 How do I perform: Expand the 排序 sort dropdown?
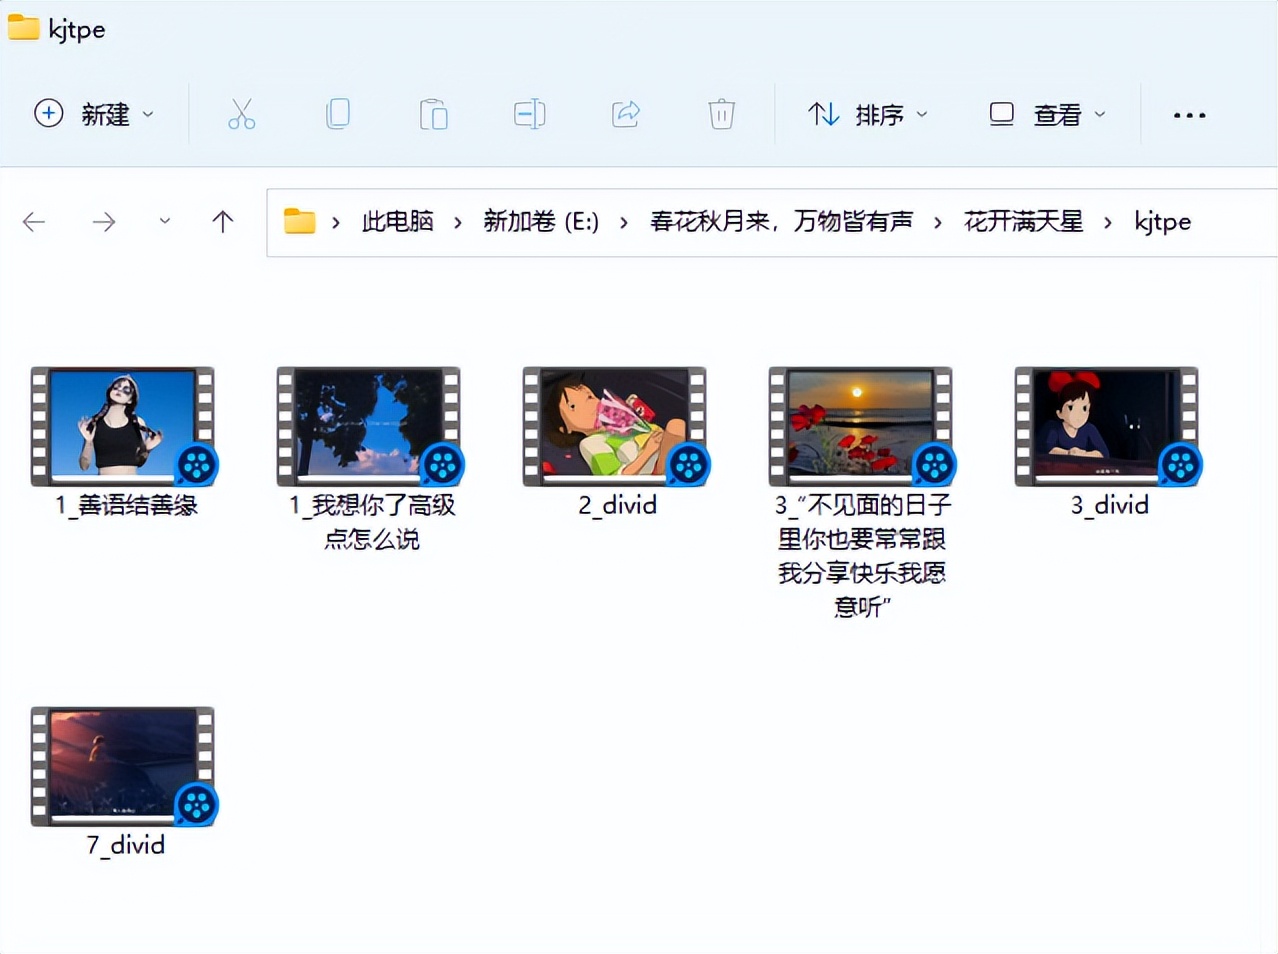(x=922, y=114)
